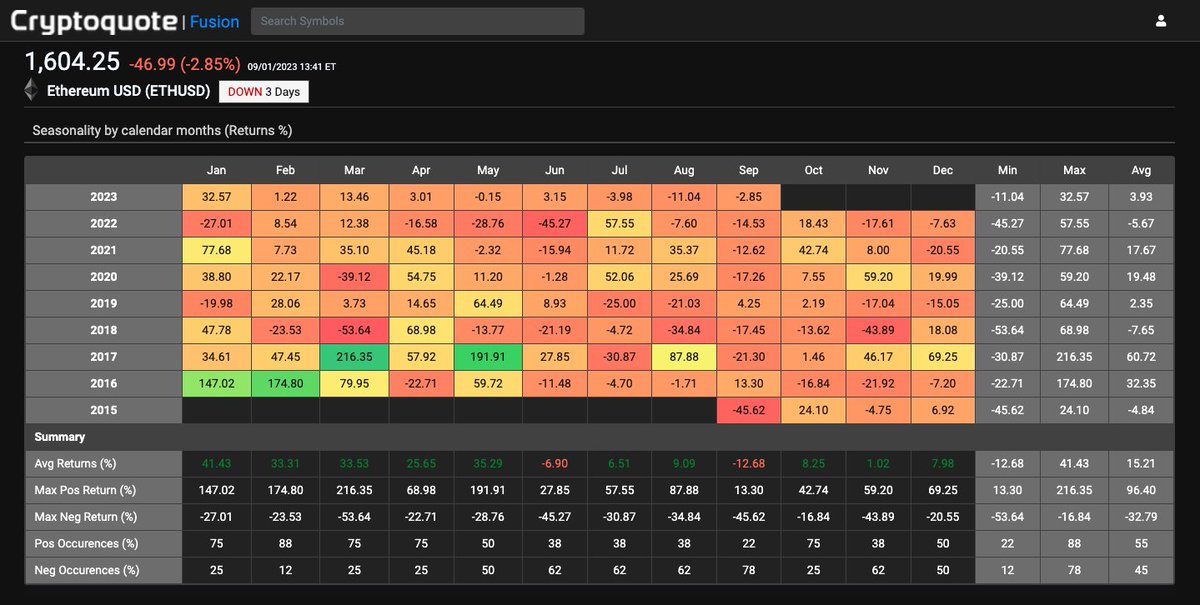Select the Sep column header
1200x605 pixels.
749,170
